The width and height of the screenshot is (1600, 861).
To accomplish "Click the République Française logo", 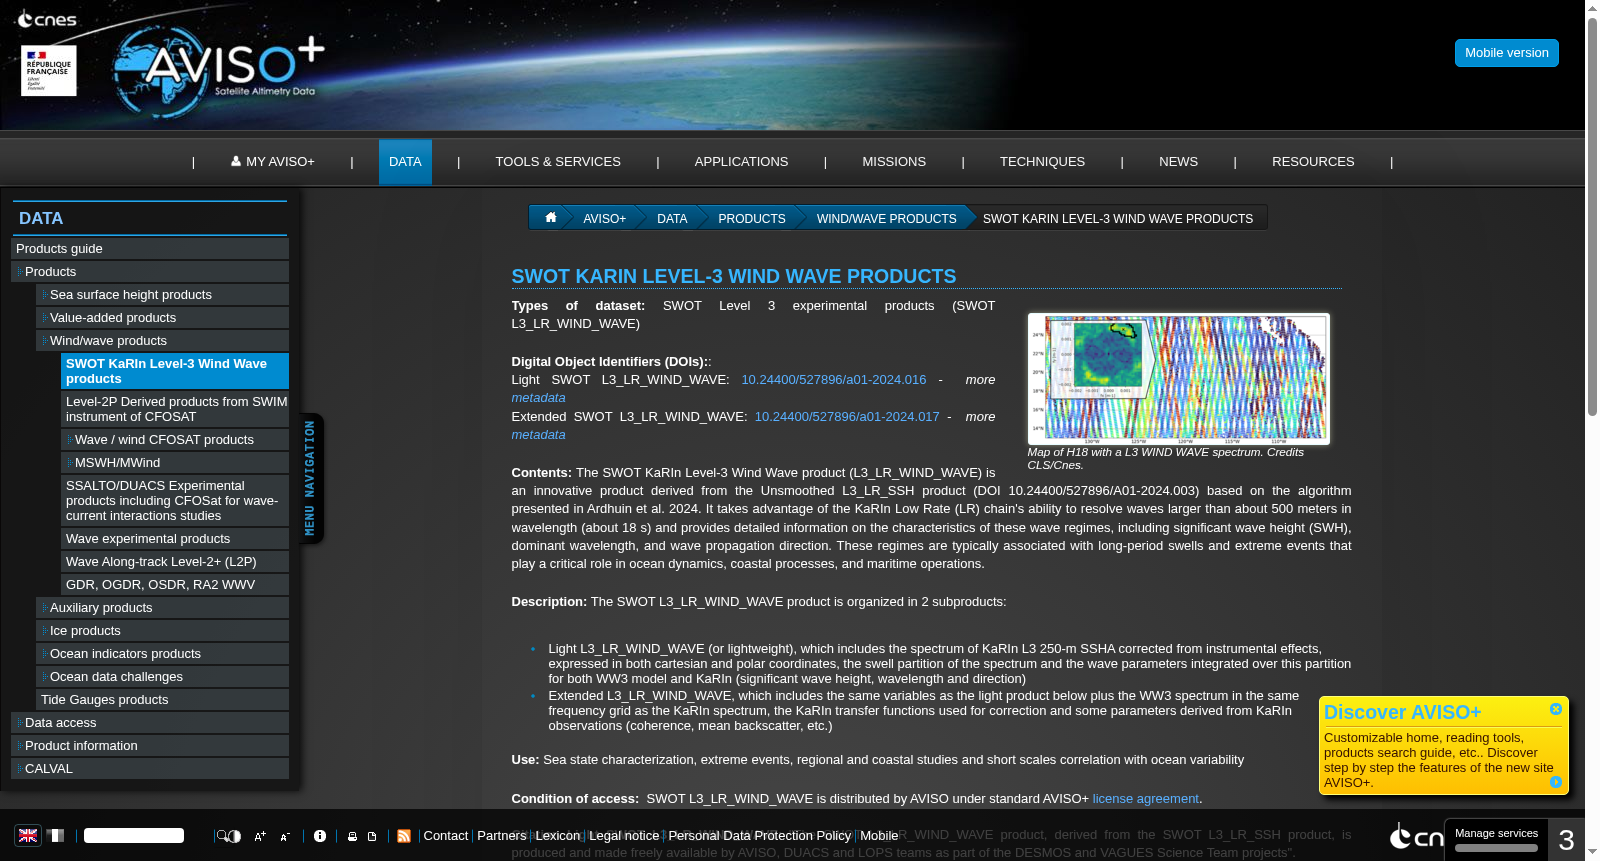I will tap(49, 70).
